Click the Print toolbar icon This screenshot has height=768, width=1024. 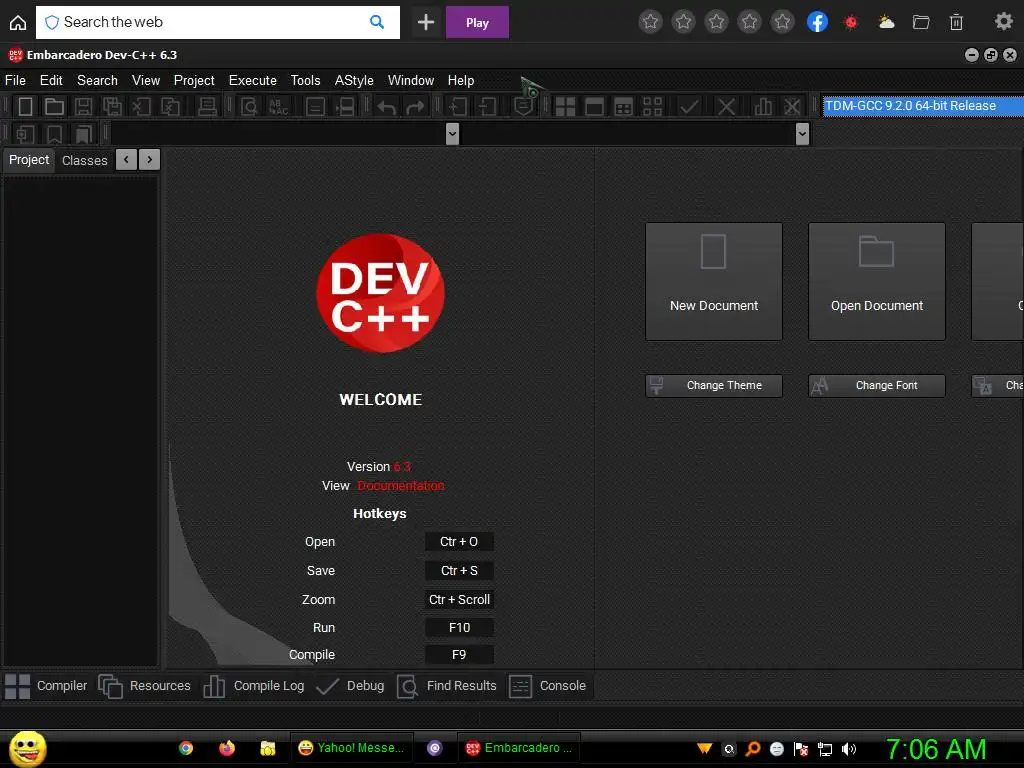(x=207, y=106)
